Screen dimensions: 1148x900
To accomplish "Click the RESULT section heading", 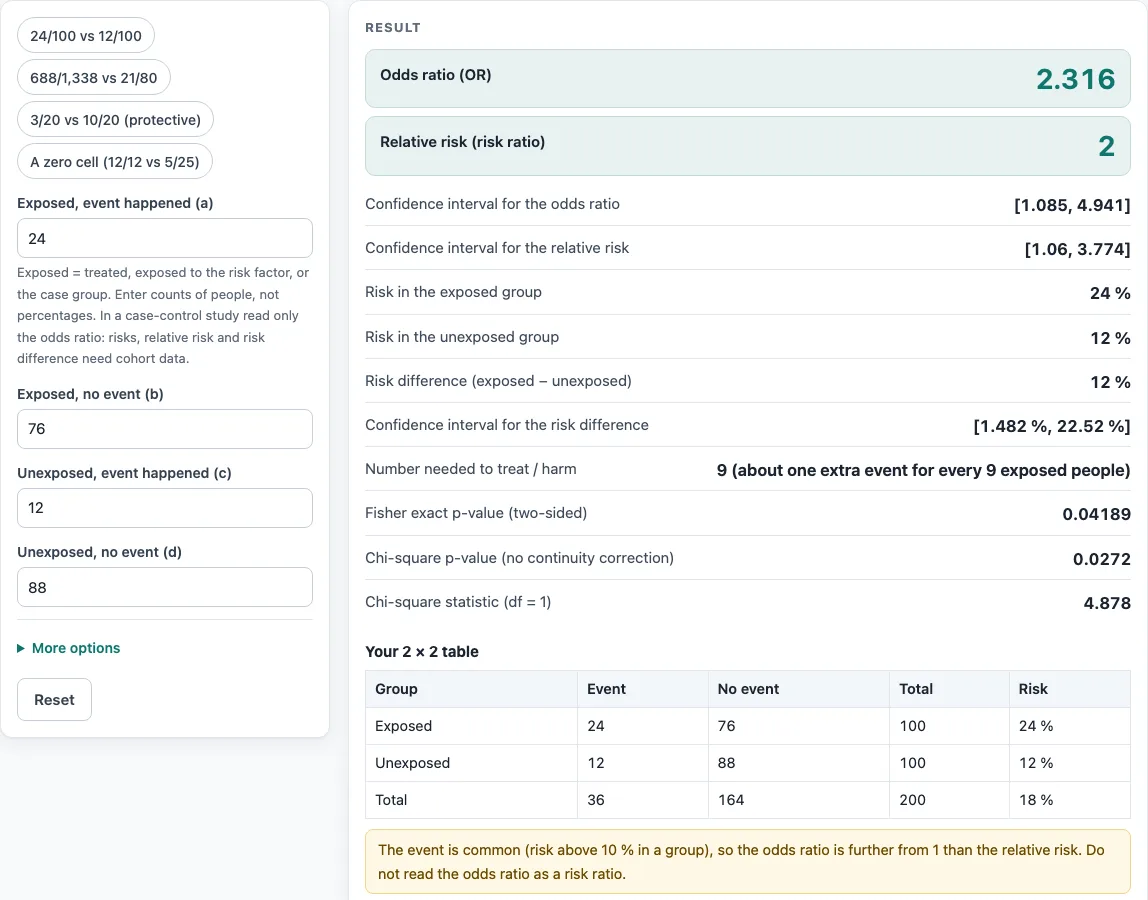I will [x=393, y=28].
